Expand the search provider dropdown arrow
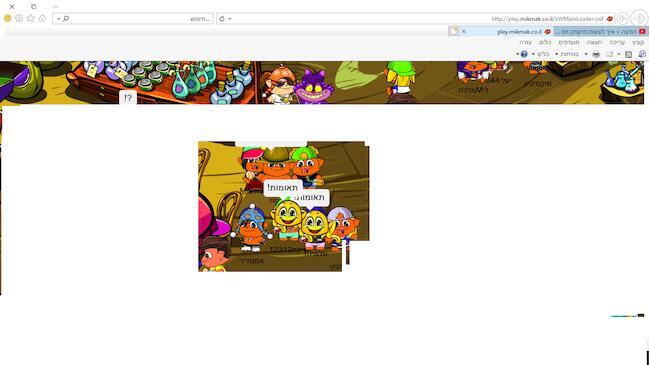The image size is (649, 365). coord(58,19)
